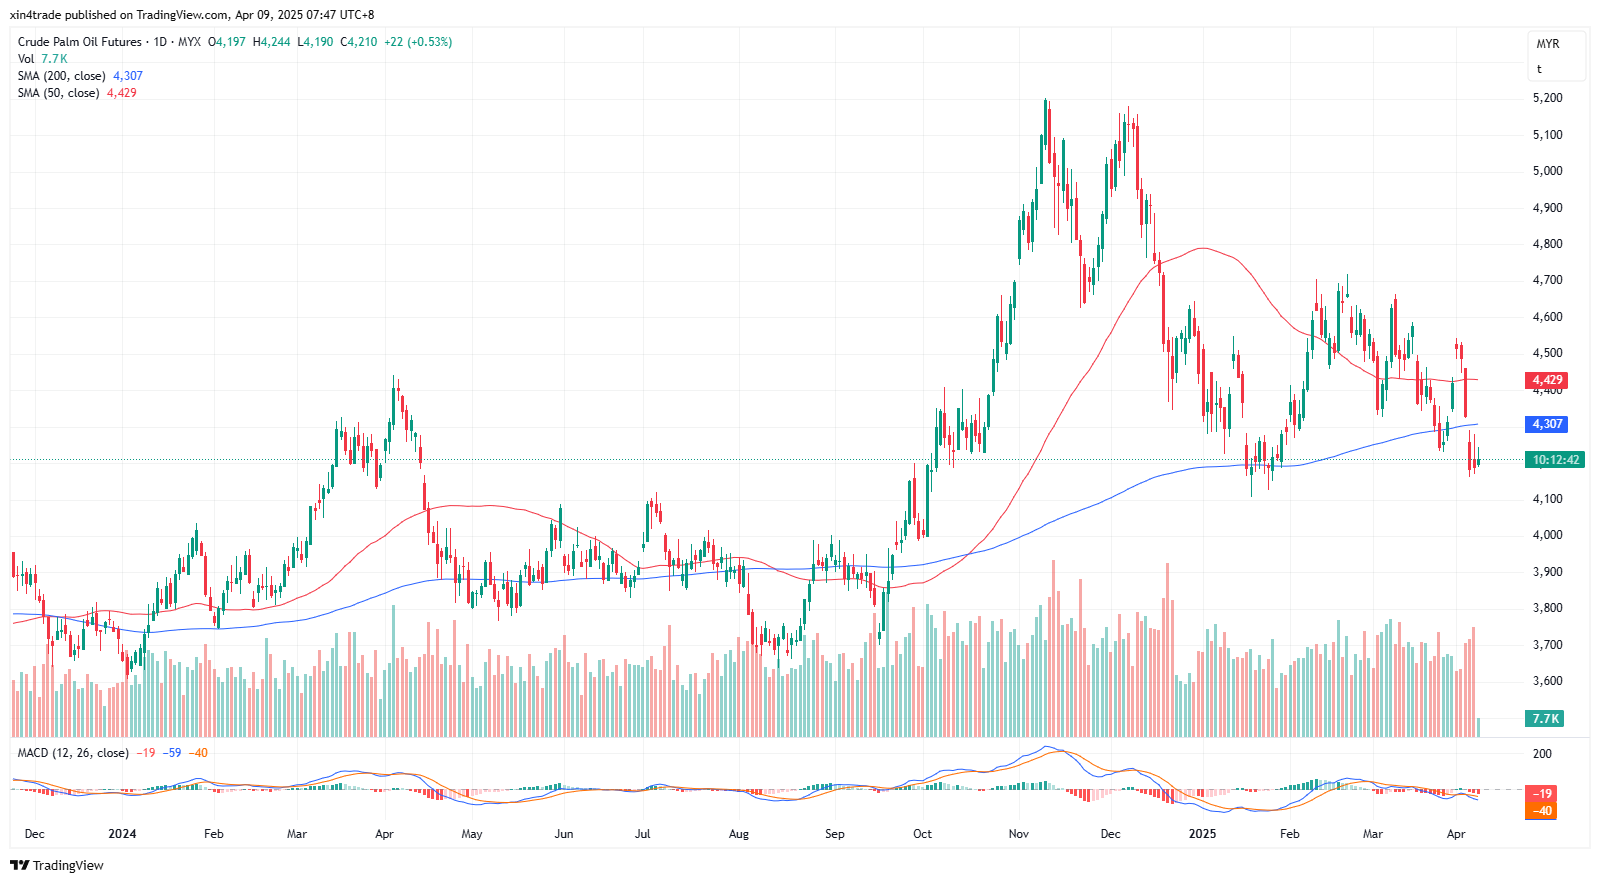
Task: Open the MYR currency selector
Action: [1548, 44]
